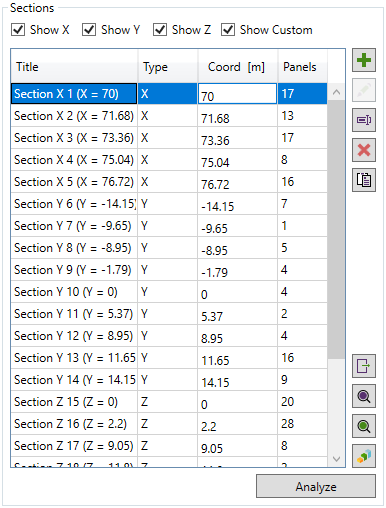Viewport: 386px width, 508px height.
Task: Select row Section Y 14 (Y = 14.15)
Action: point(169,380)
